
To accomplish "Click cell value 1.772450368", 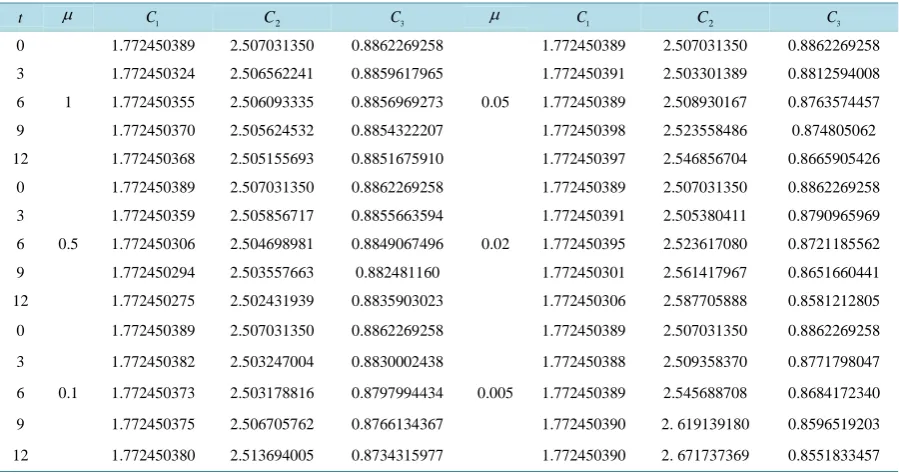I will point(153,159).
